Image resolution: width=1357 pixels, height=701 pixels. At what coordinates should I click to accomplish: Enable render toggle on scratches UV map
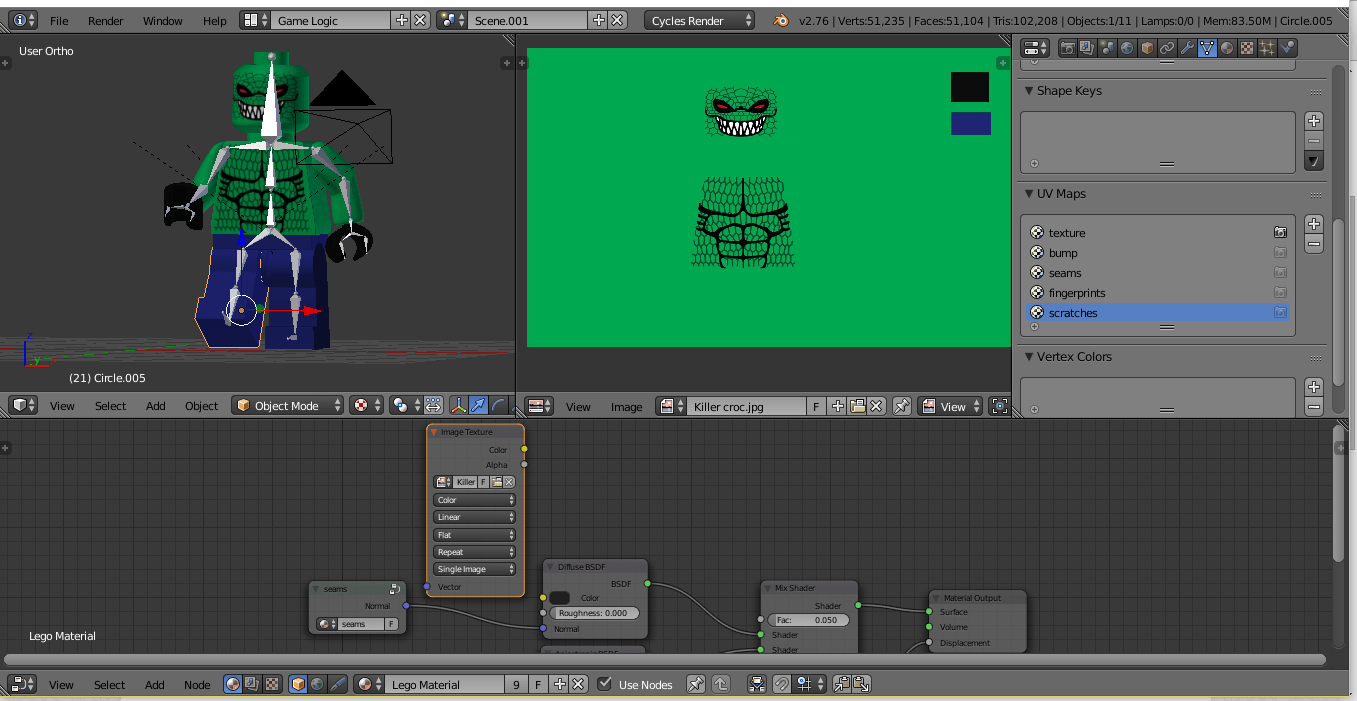pyautogui.click(x=1281, y=312)
